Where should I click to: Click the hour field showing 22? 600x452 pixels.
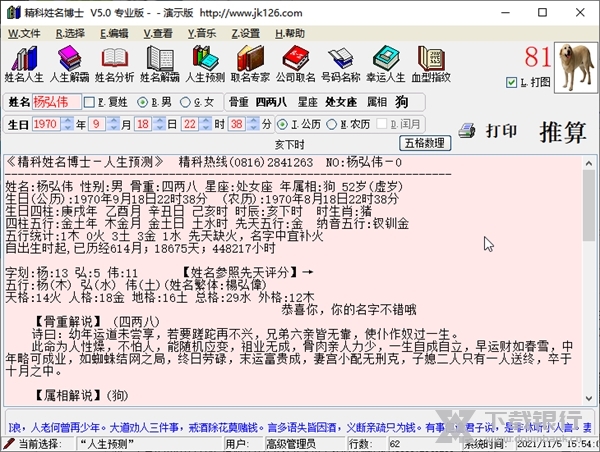click(x=191, y=124)
